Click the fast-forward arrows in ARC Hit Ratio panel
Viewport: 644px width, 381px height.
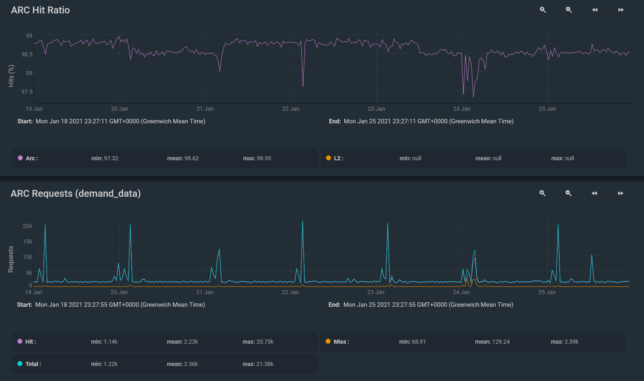pyautogui.click(x=621, y=10)
